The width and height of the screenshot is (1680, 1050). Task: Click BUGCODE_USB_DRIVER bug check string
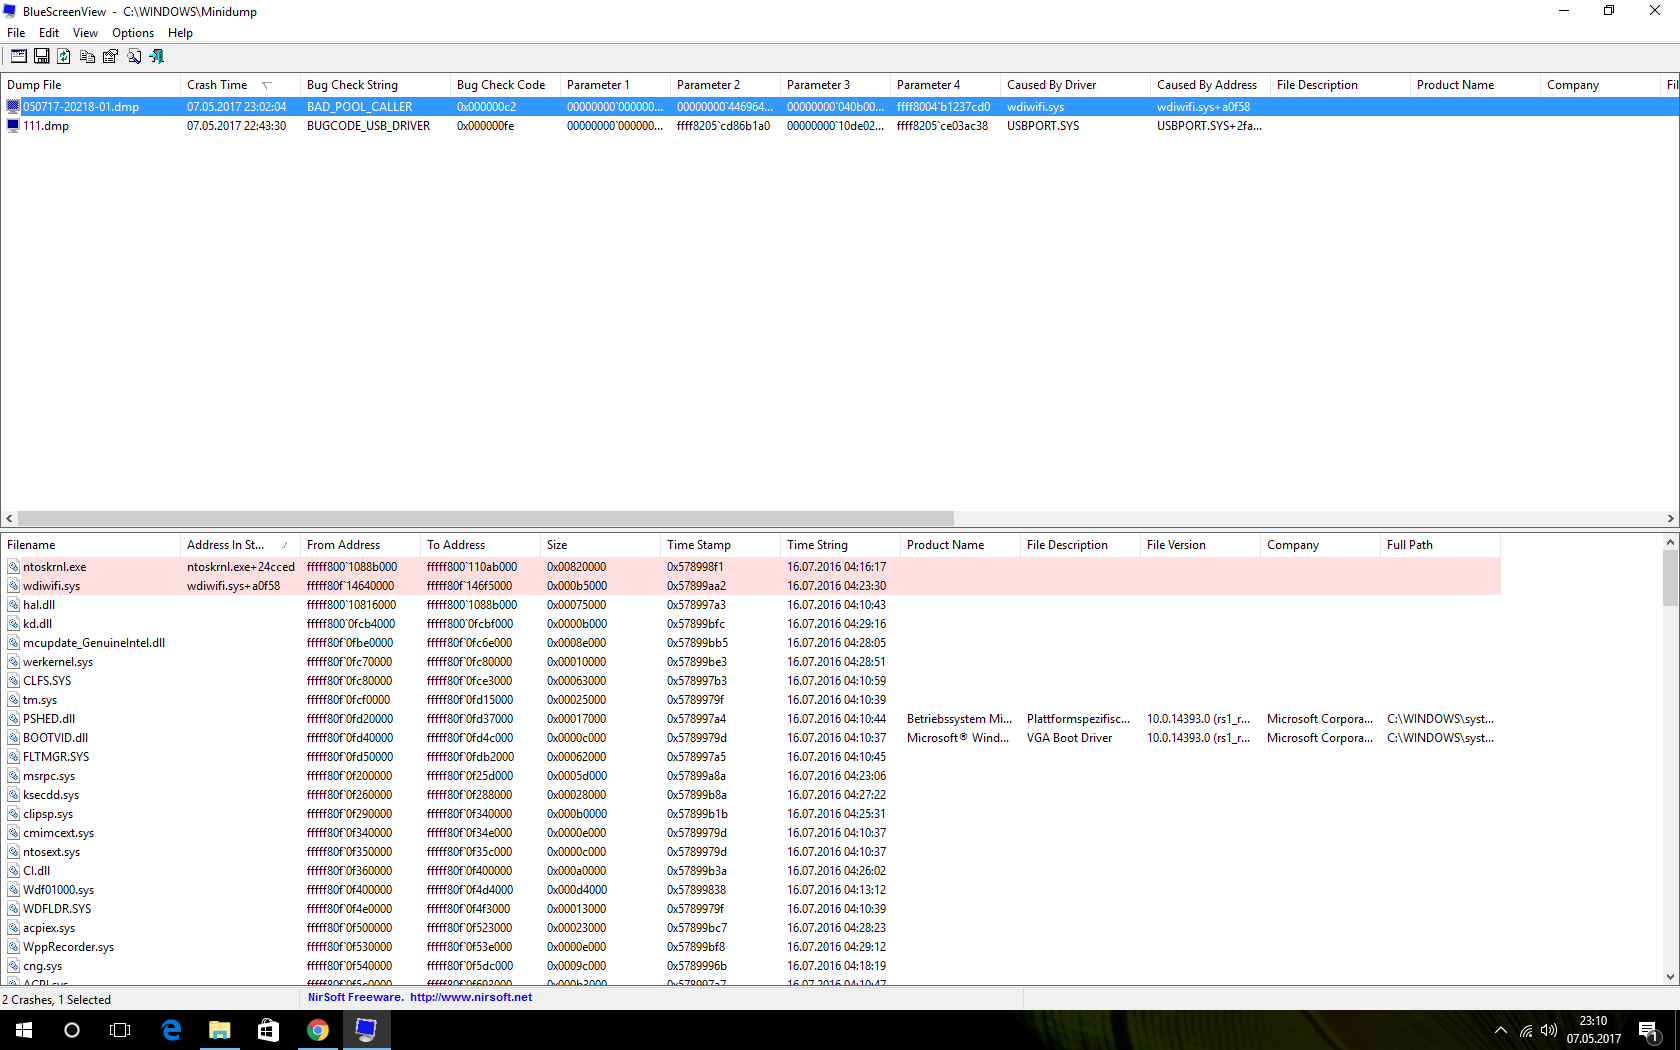(368, 126)
